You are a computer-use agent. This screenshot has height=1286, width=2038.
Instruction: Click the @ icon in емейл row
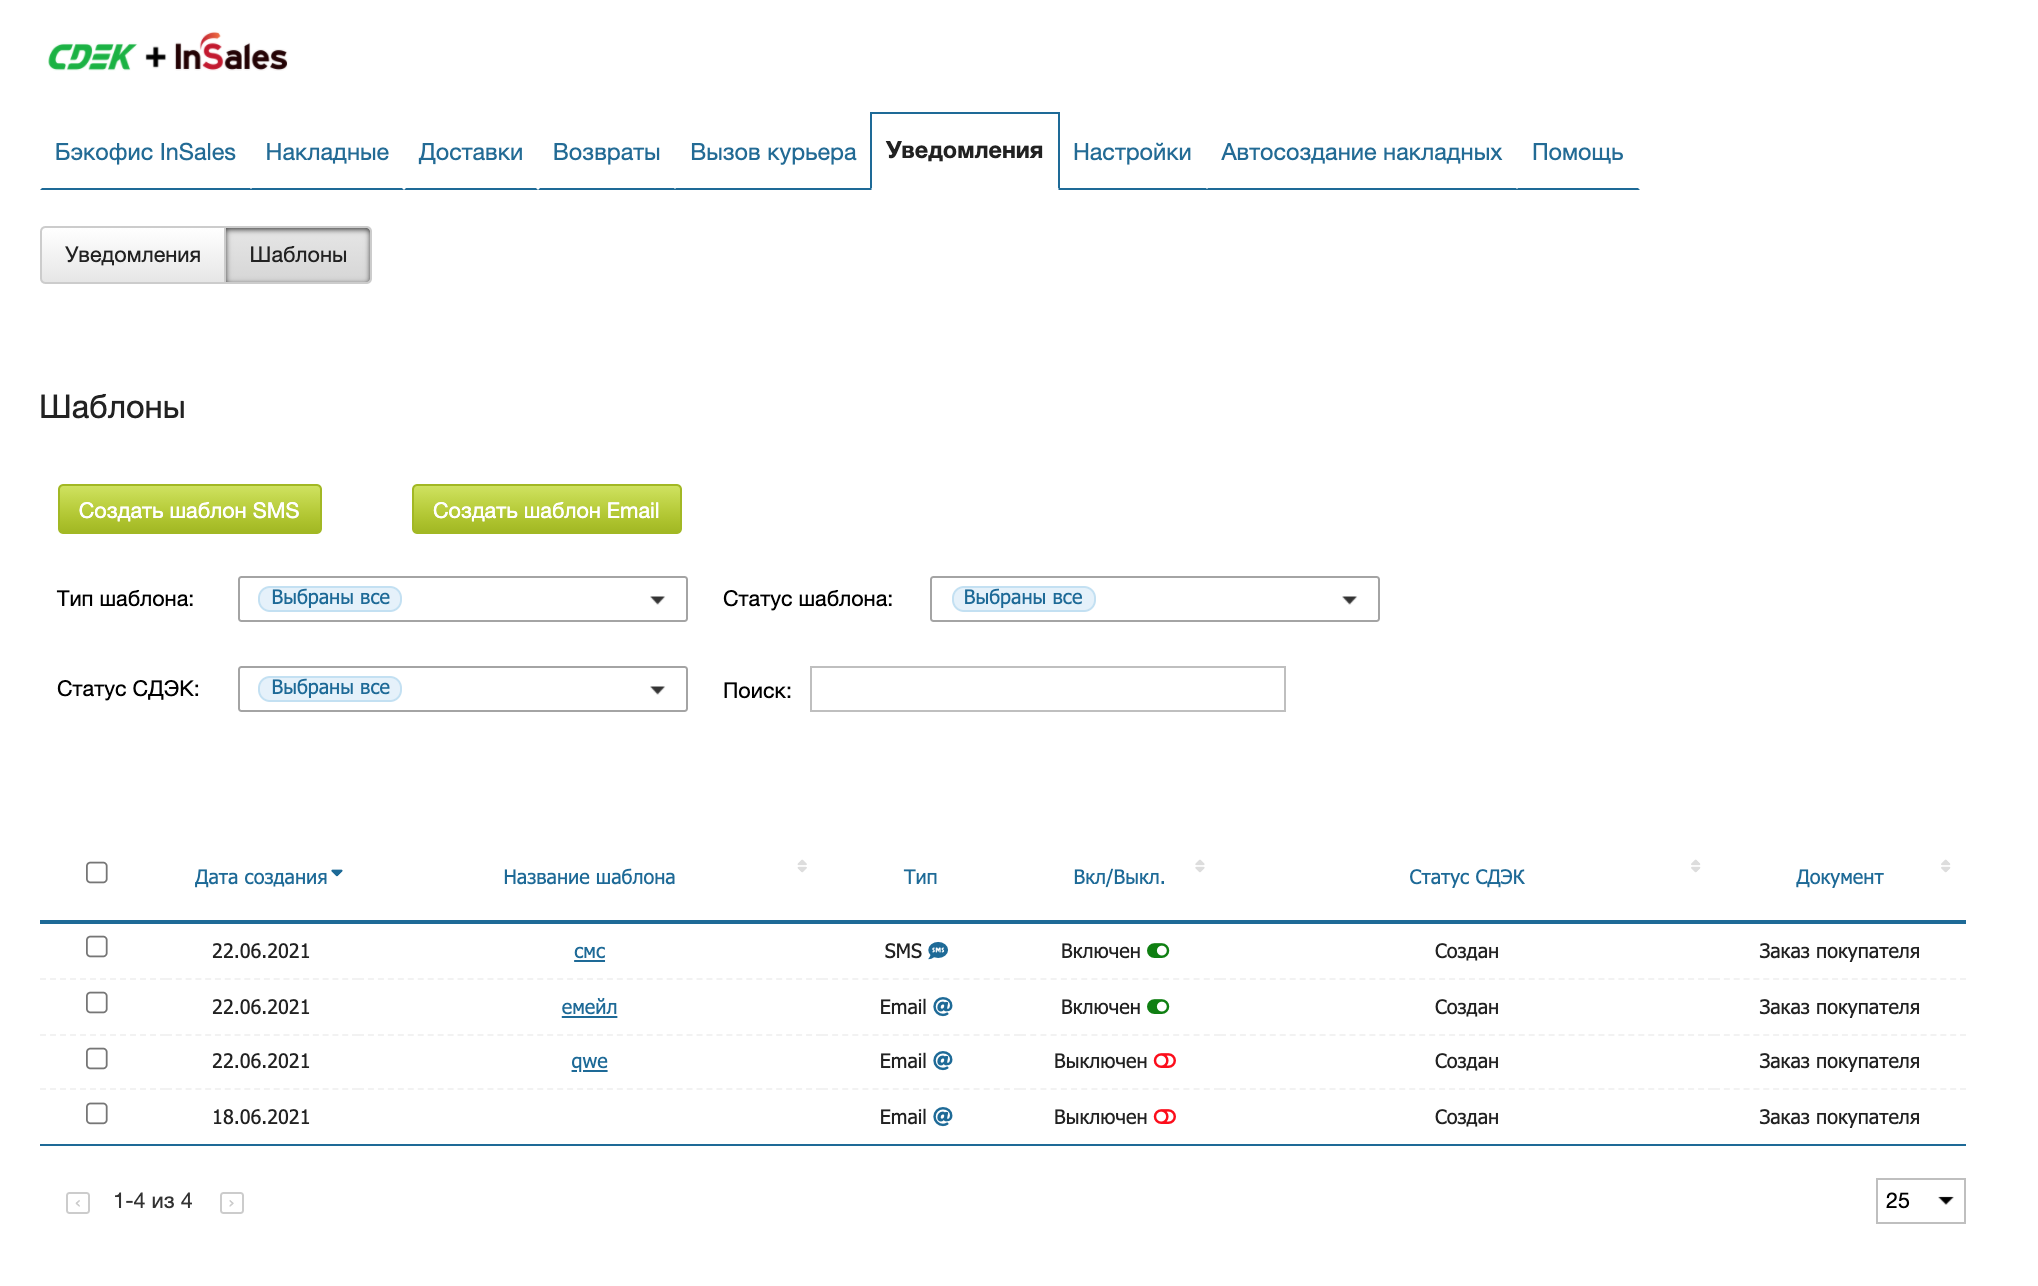(942, 1006)
